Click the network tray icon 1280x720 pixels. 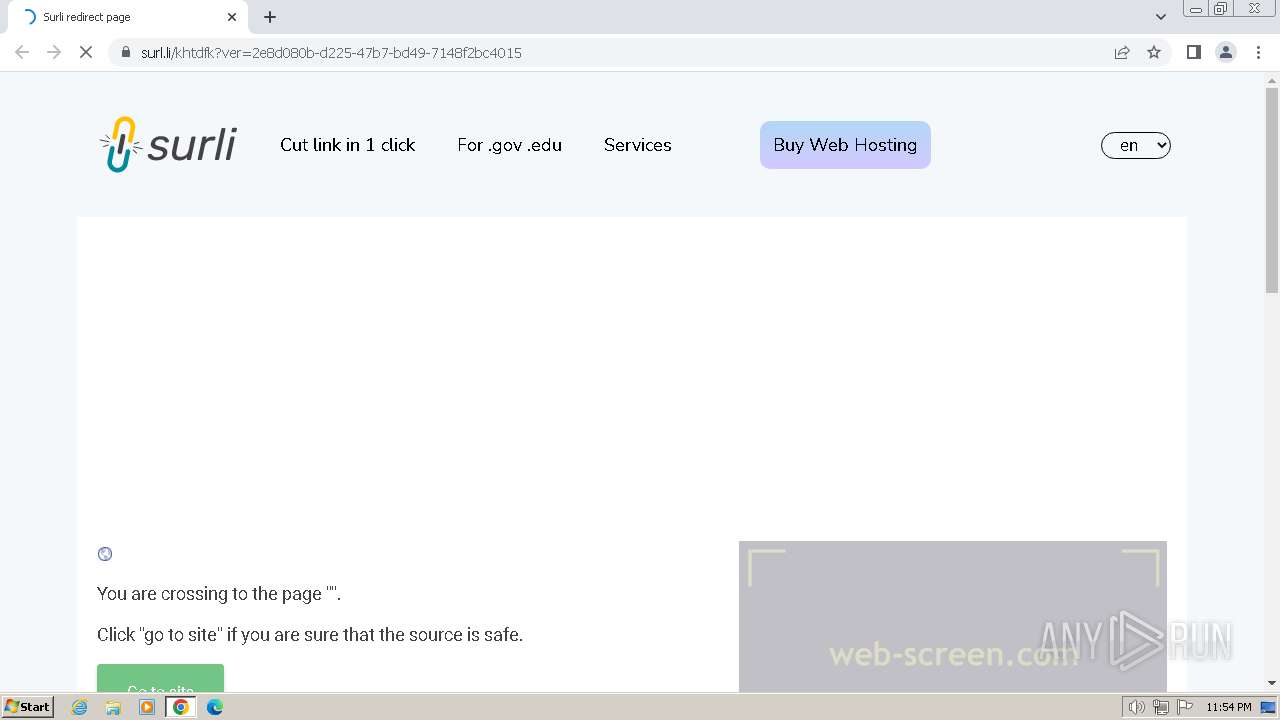pyautogui.click(x=1160, y=707)
